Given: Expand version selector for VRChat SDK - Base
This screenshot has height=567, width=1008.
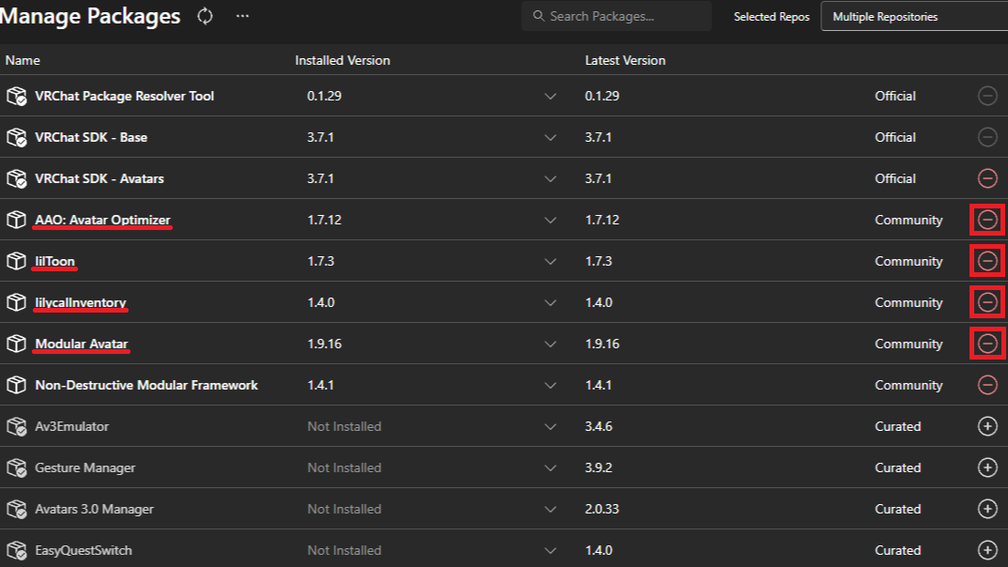Looking at the screenshot, I should coord(550,138).
